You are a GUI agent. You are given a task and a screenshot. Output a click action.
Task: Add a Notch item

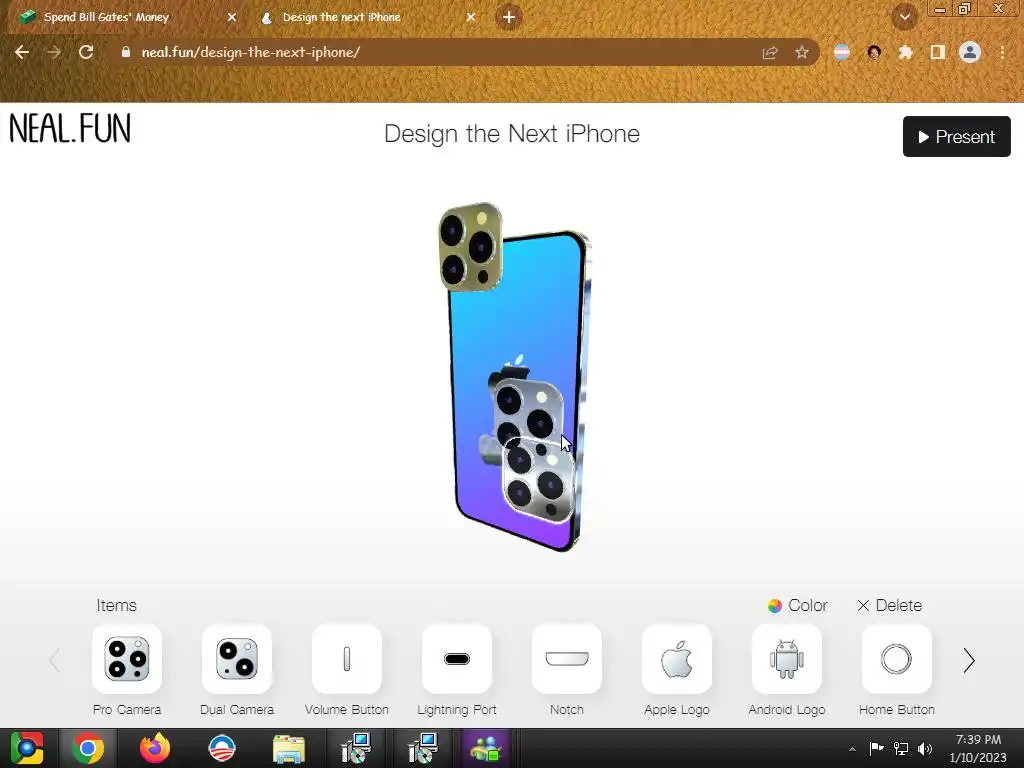click(x=567, y=659)
